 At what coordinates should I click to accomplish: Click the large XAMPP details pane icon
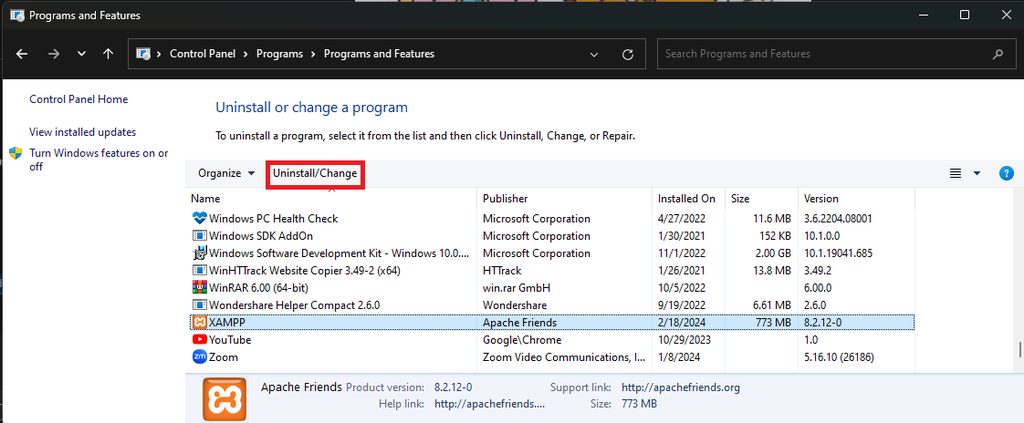coord(224,399)
